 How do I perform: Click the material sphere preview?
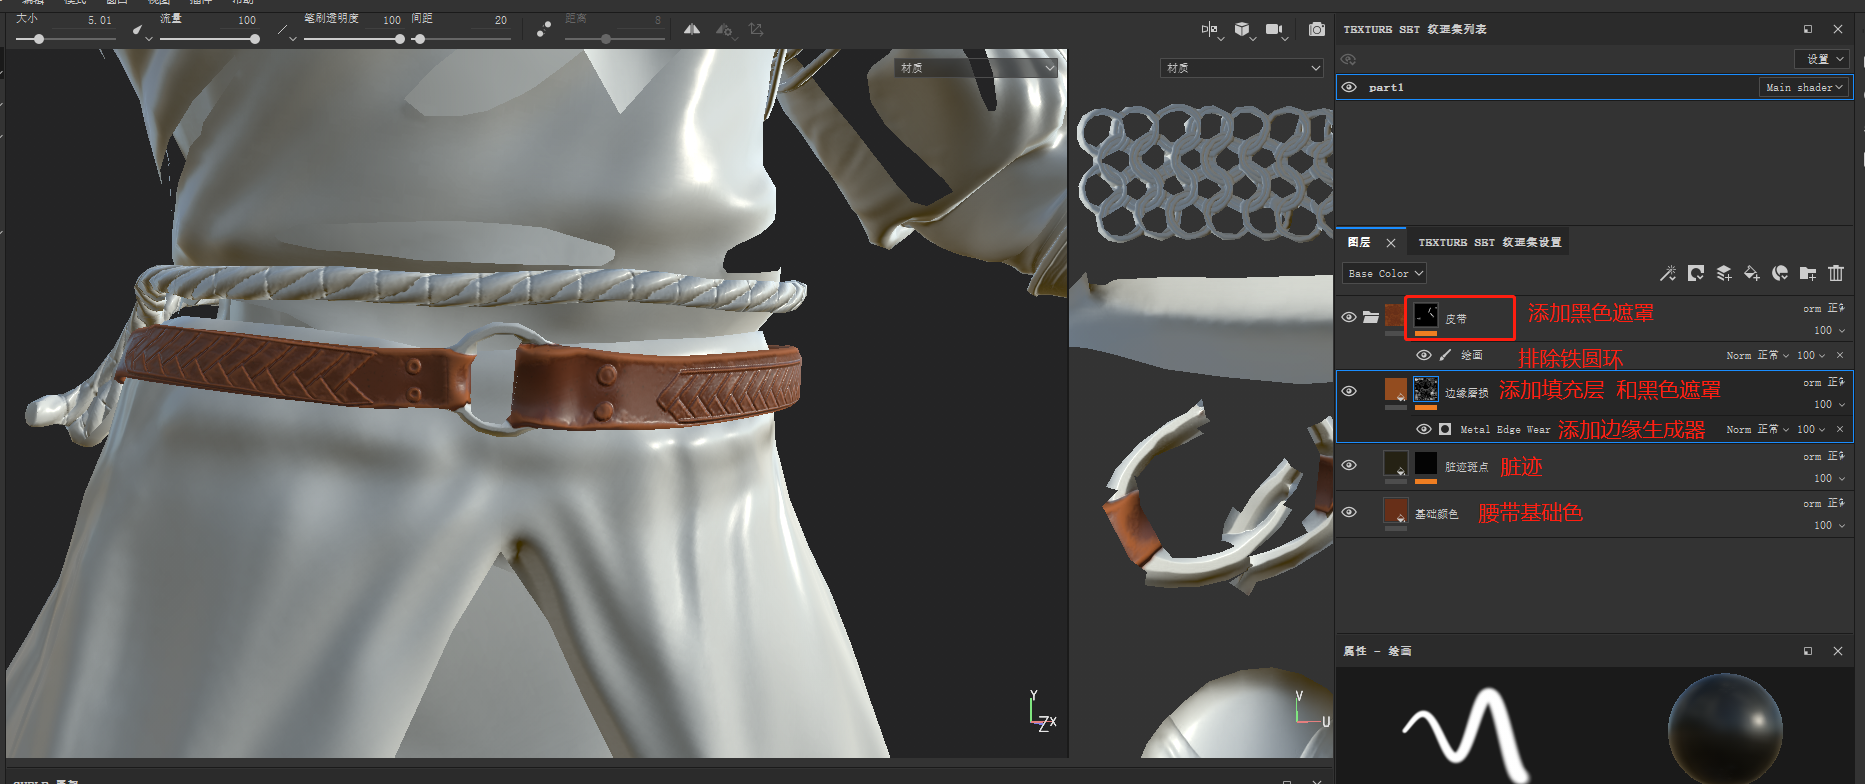(1725, 729)
